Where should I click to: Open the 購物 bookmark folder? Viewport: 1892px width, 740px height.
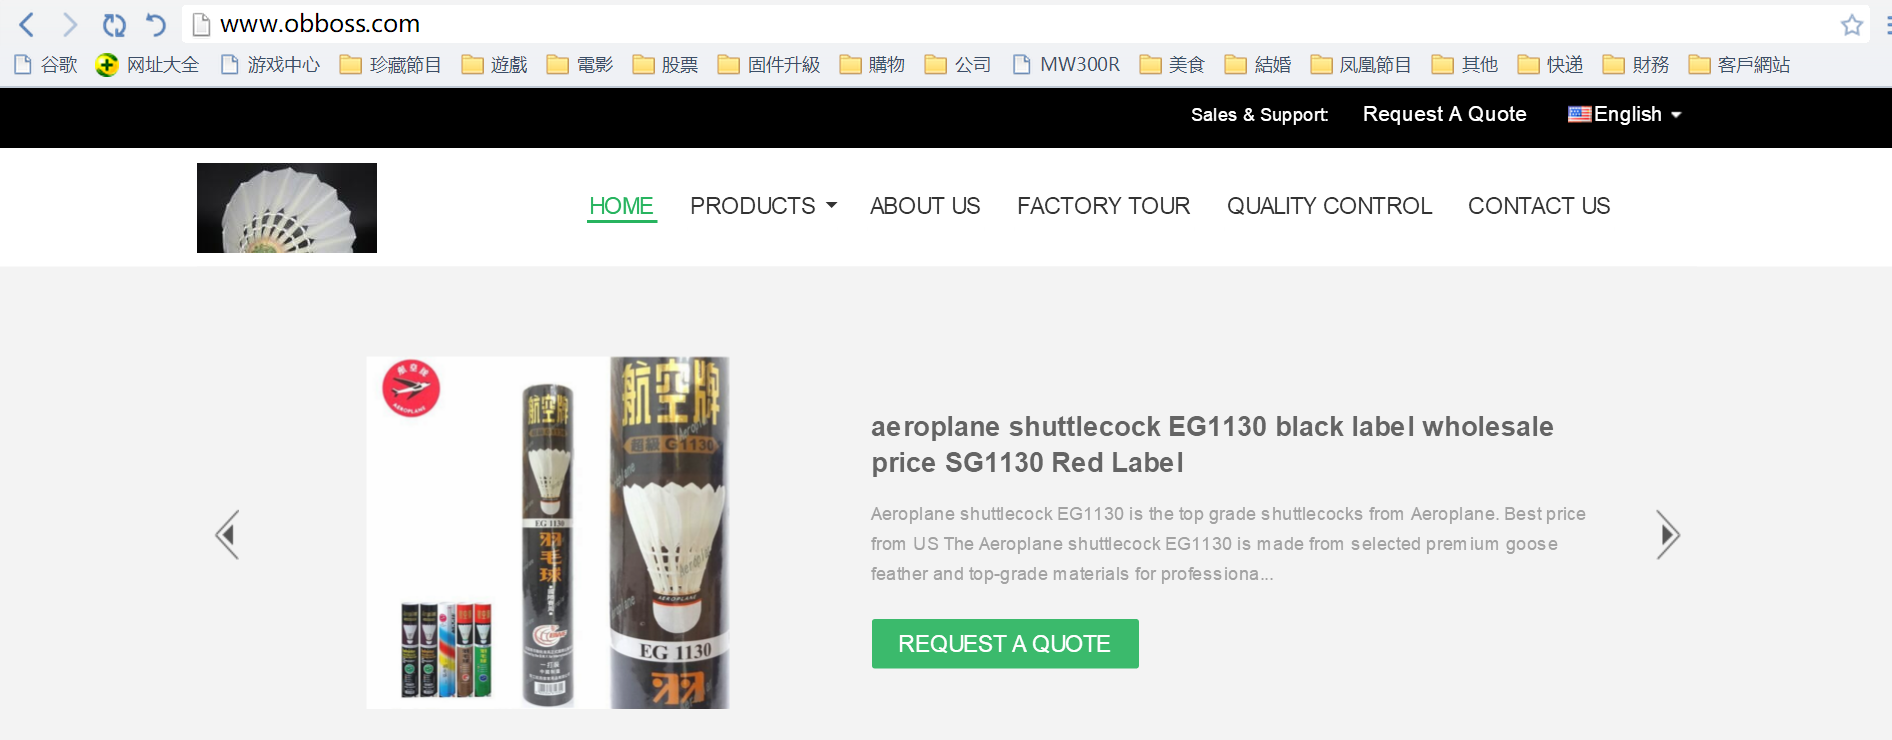click(872, 65)
